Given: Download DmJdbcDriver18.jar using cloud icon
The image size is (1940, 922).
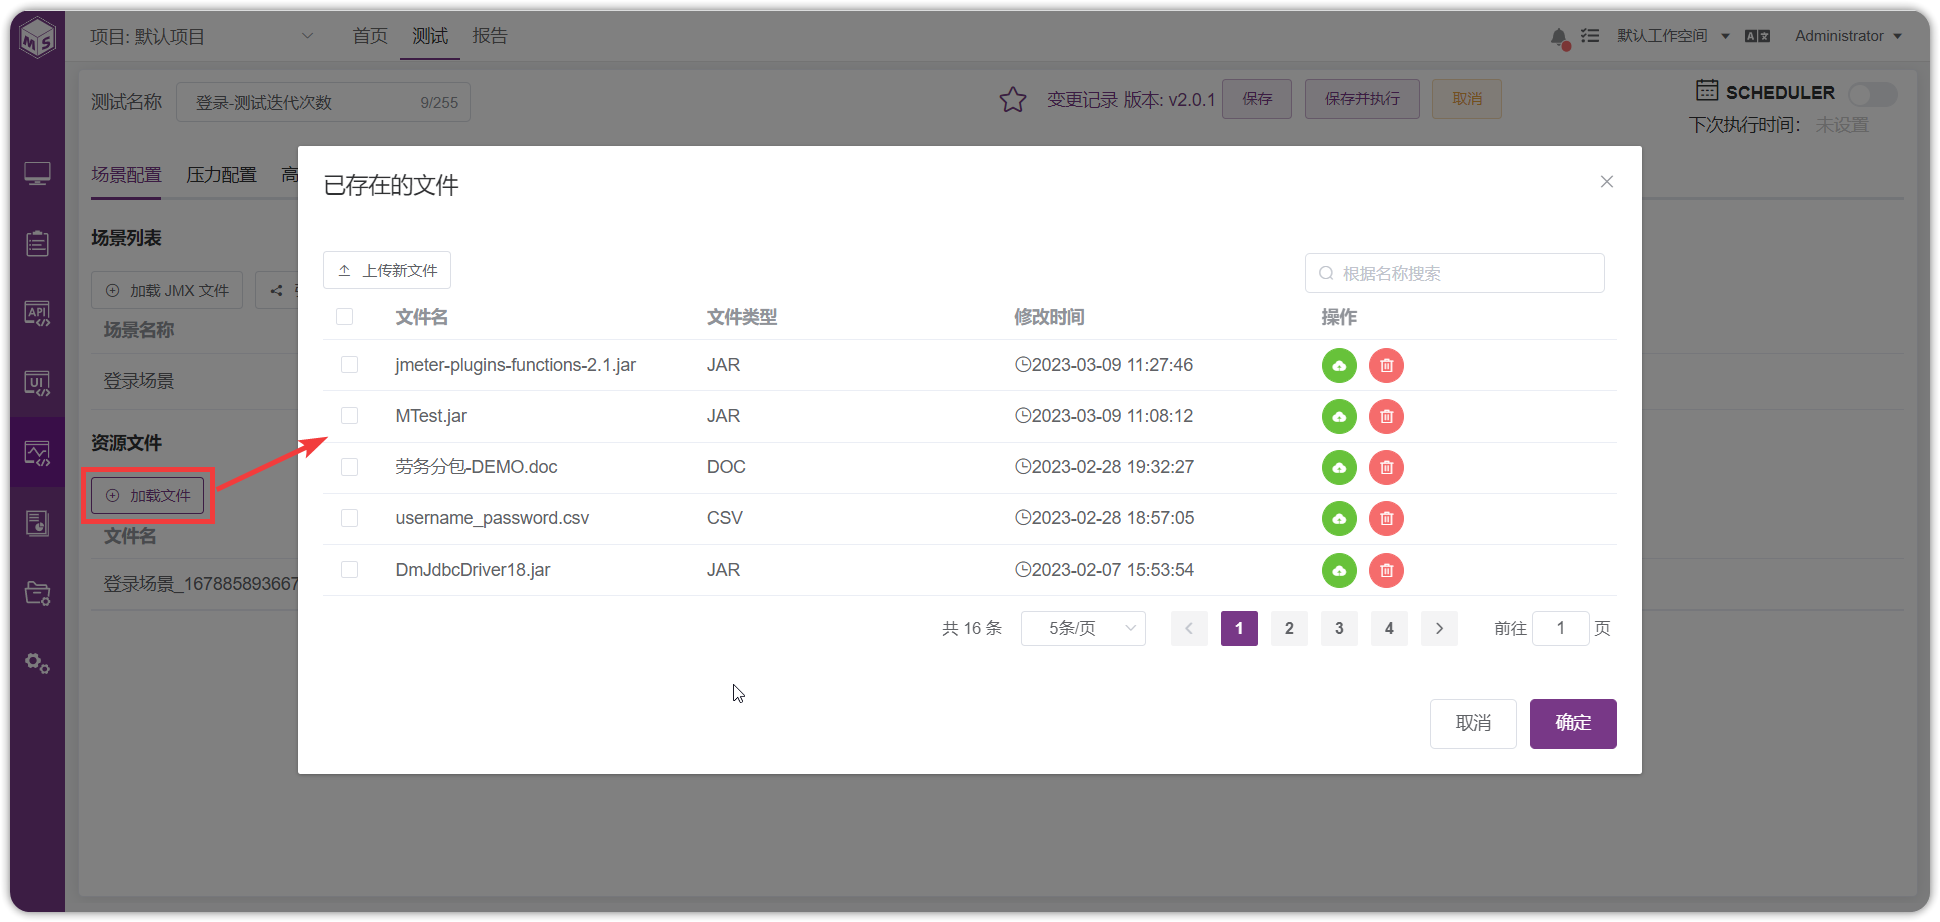Looking at the screenshot, I should point(1339,571).
